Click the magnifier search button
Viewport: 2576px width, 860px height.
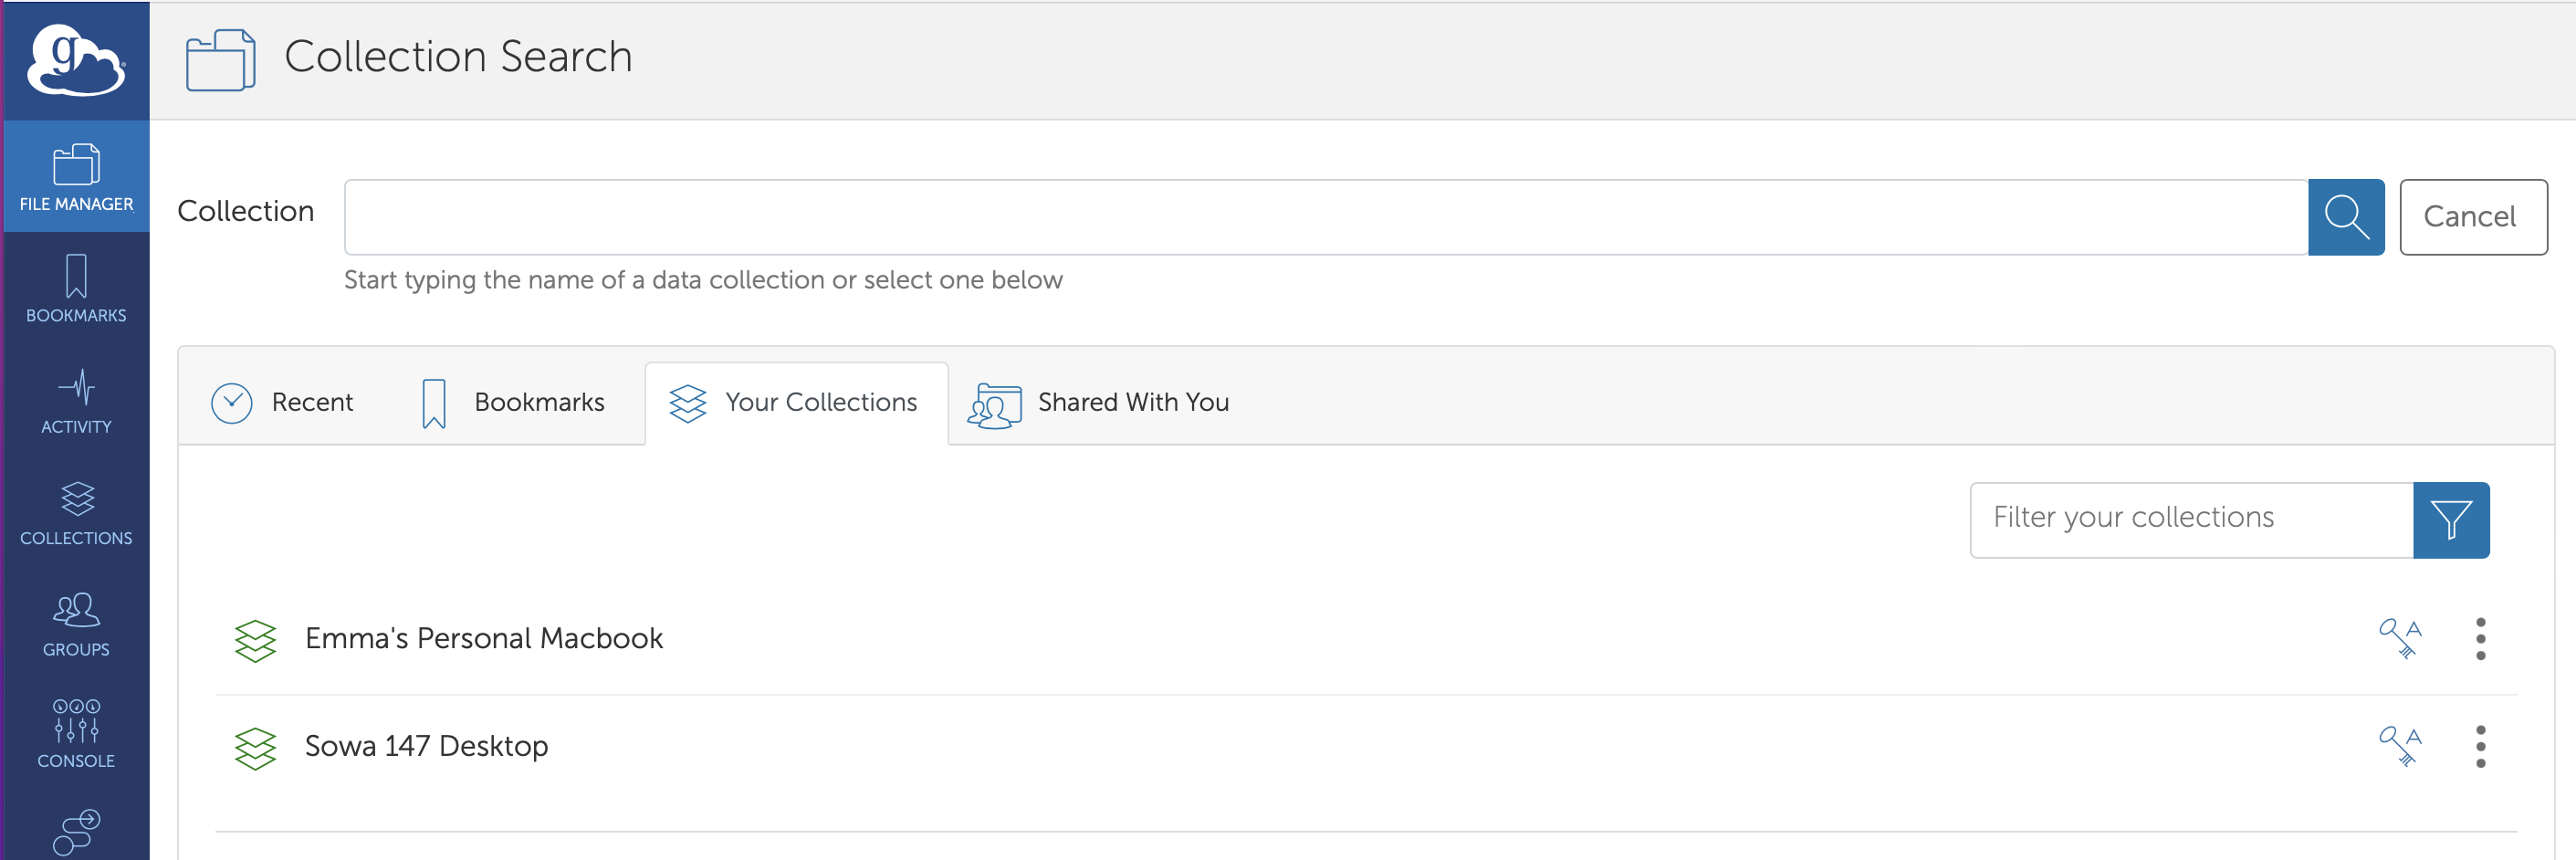click(x=2345, y=217)
